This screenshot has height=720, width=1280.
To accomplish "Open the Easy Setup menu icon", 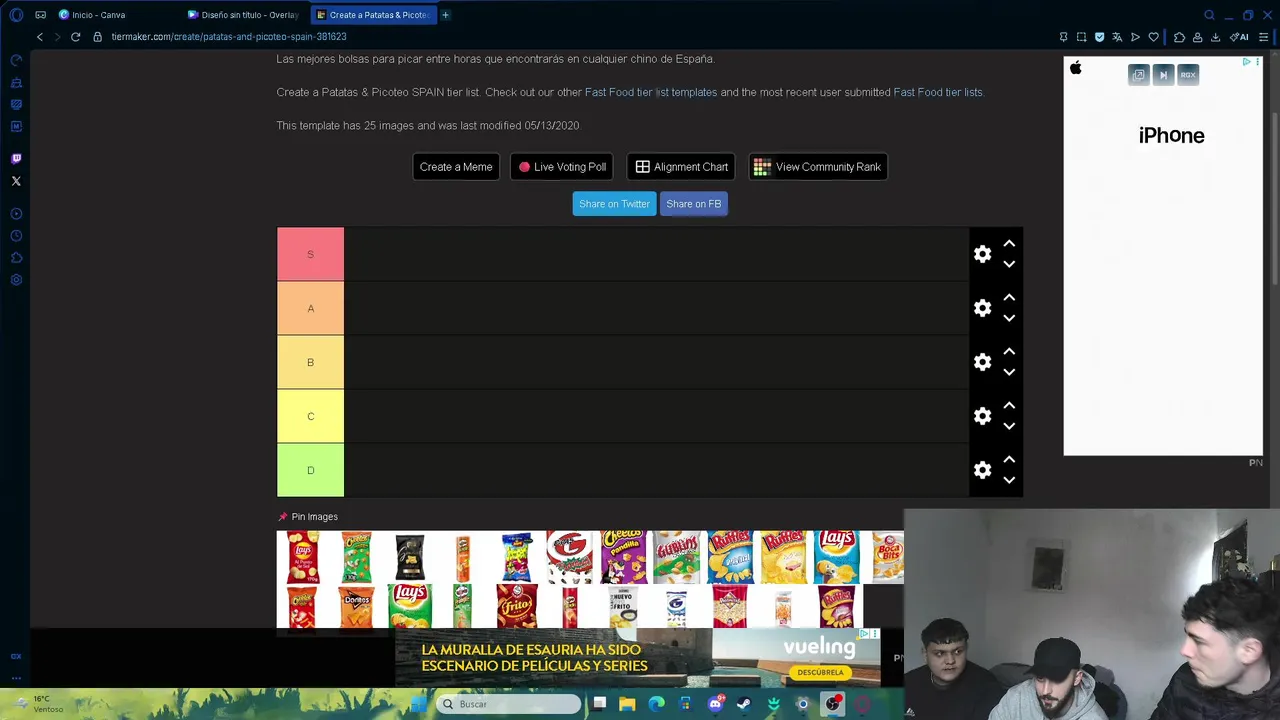I will 1263,37.
